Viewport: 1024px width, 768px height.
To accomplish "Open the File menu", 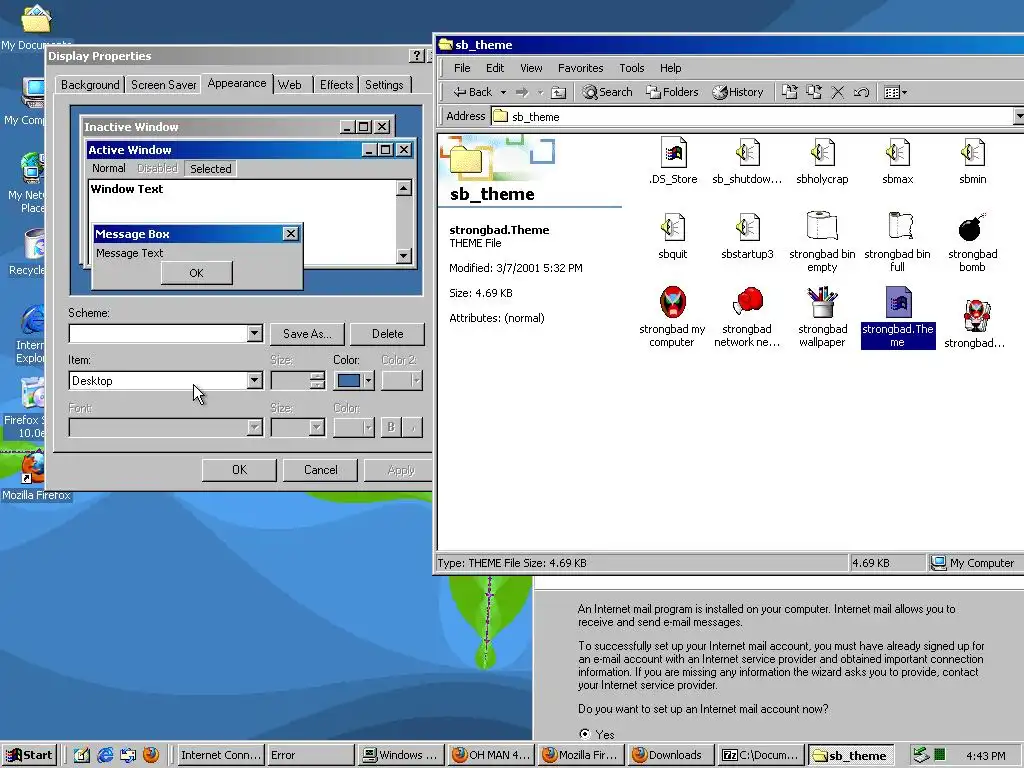I will [x=462, y=68].
